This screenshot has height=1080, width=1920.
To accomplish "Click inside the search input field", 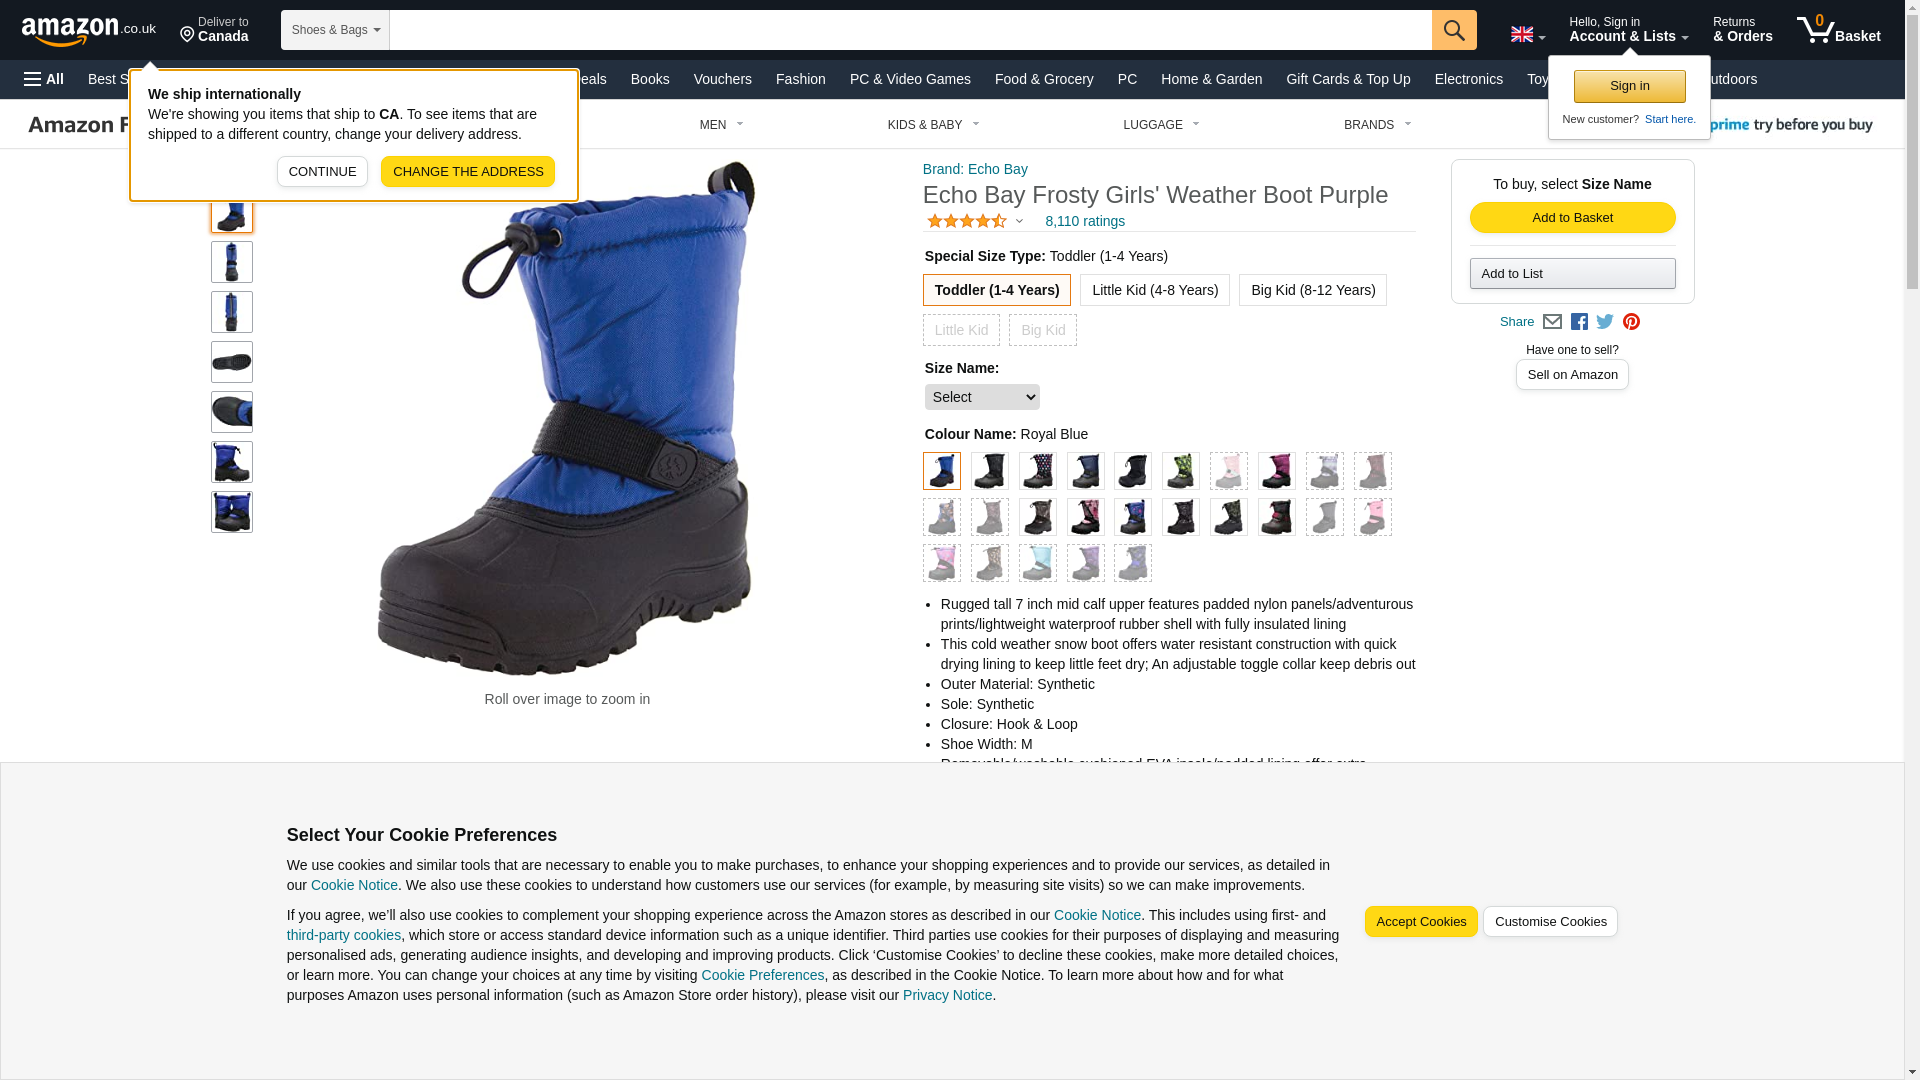I will pos(910,30).
